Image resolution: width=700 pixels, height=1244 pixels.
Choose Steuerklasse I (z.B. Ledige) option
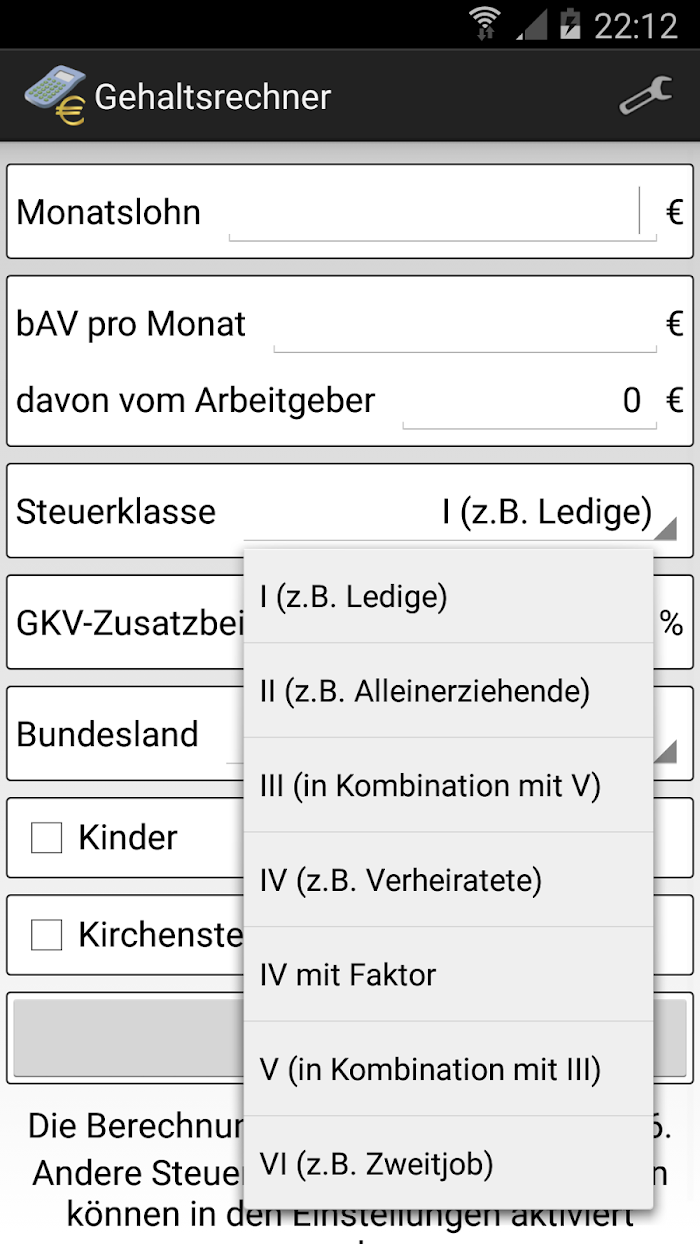coord(448,596)
